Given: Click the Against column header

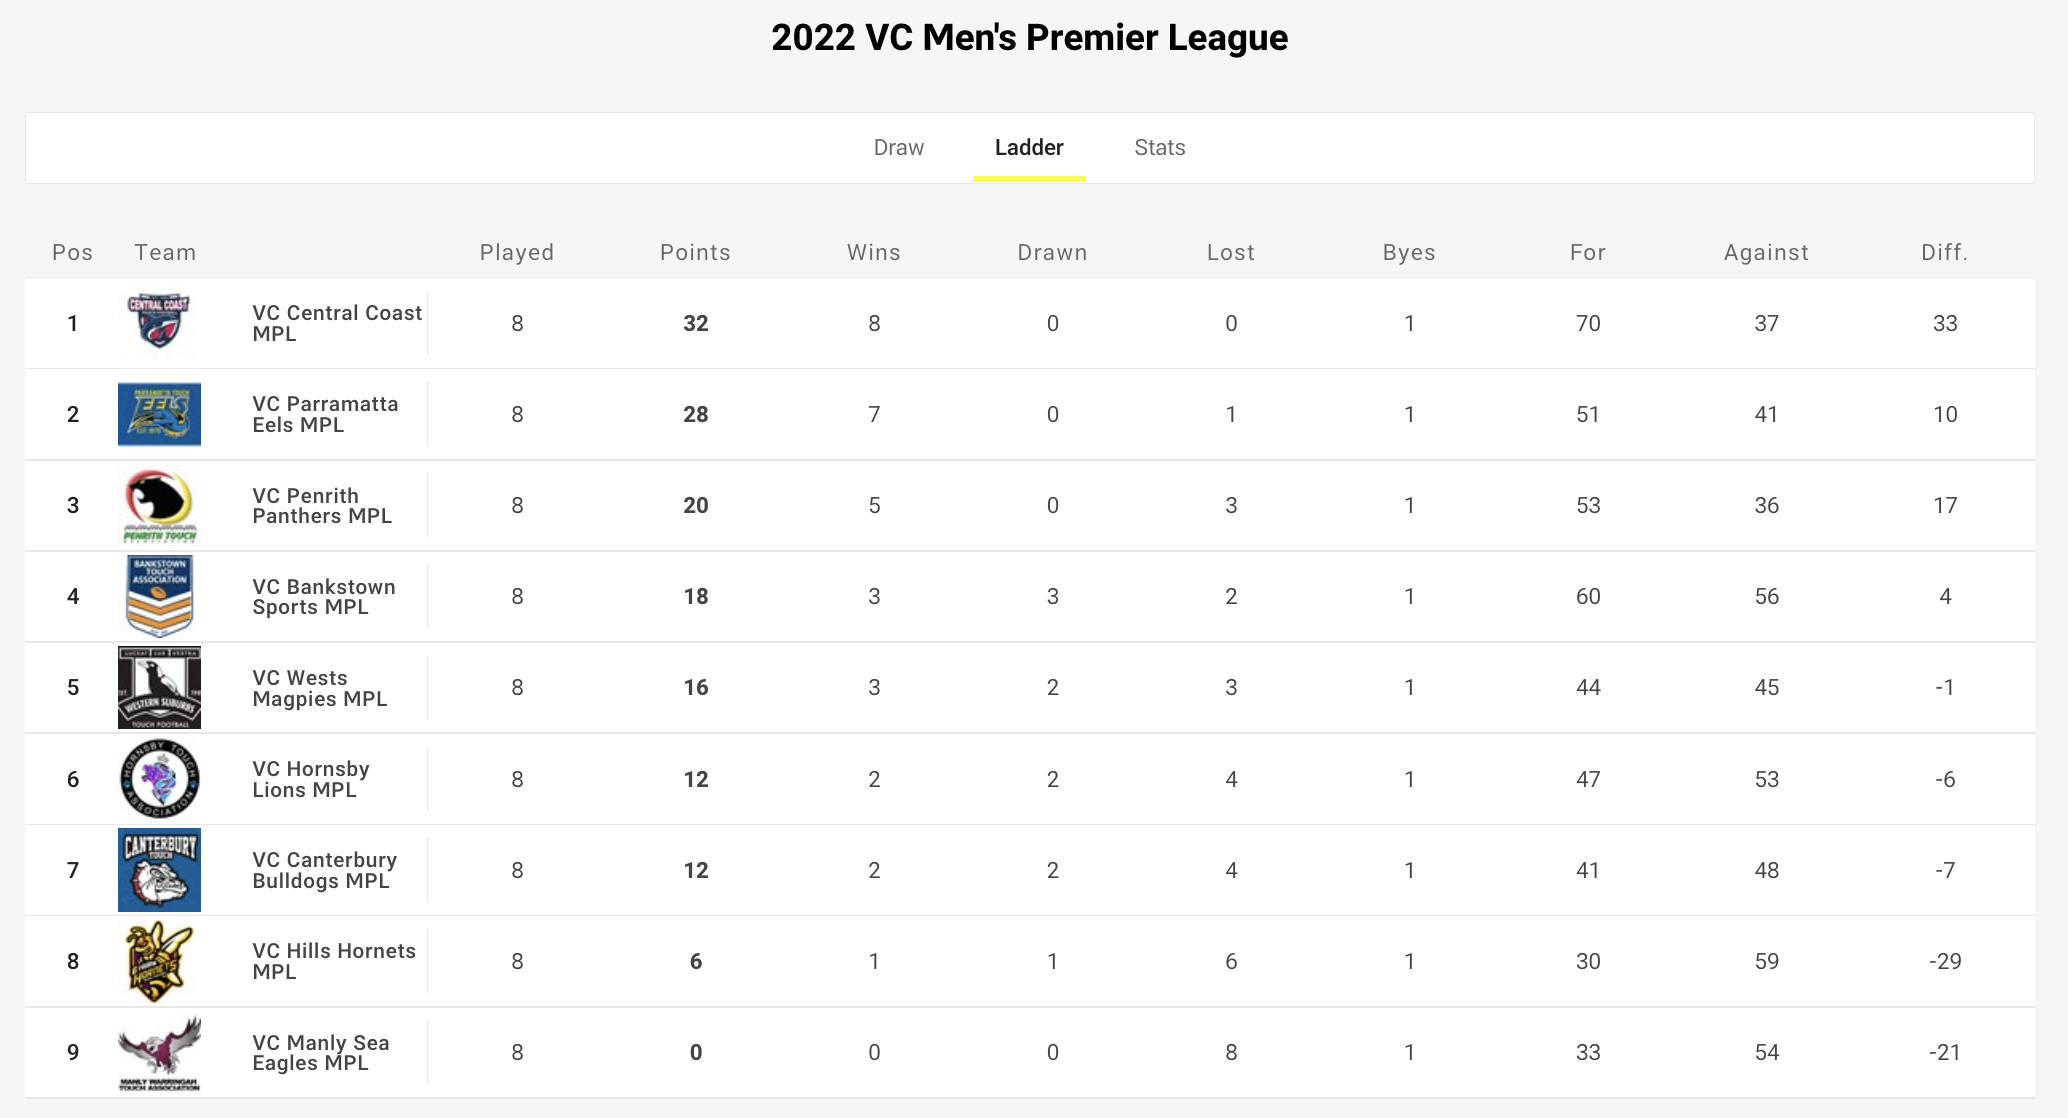Looking at the screenshot, I should (x=1766, y=252).
